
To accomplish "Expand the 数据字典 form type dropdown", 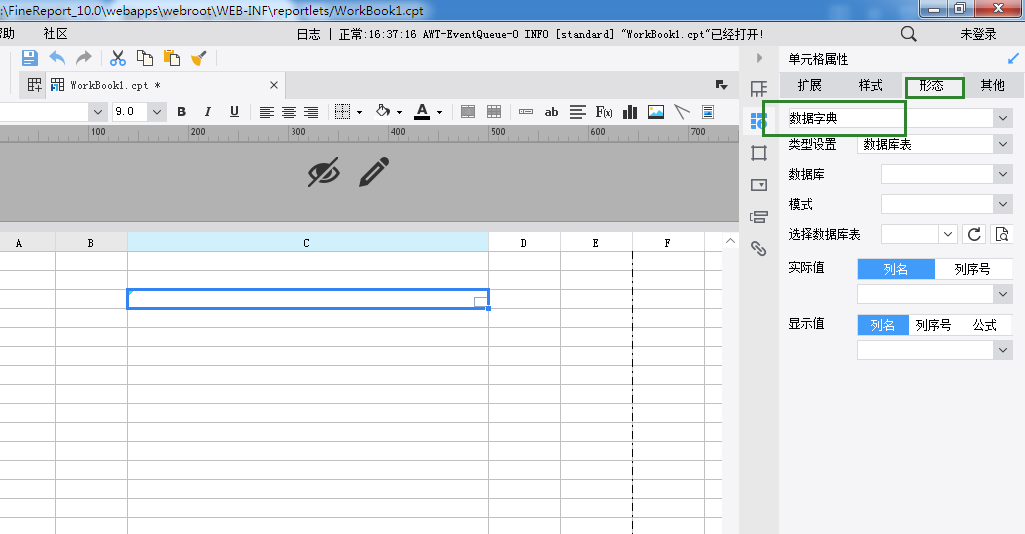I will click(x=1003, y=118).
